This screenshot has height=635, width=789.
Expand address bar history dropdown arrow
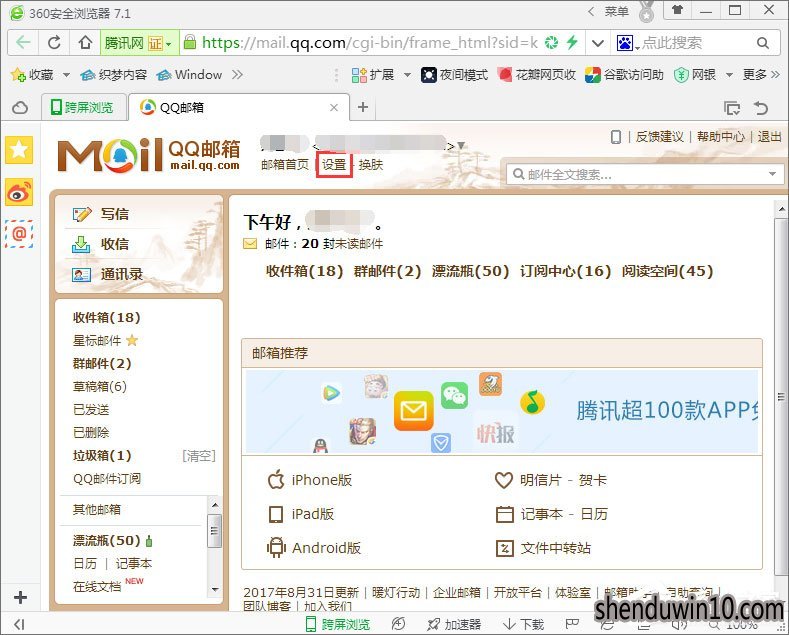click(x=598, y=43)
